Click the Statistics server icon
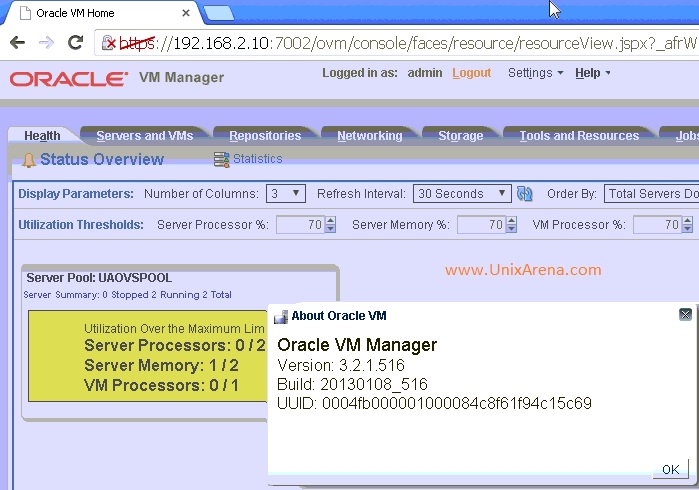 [x=222, y=159]
